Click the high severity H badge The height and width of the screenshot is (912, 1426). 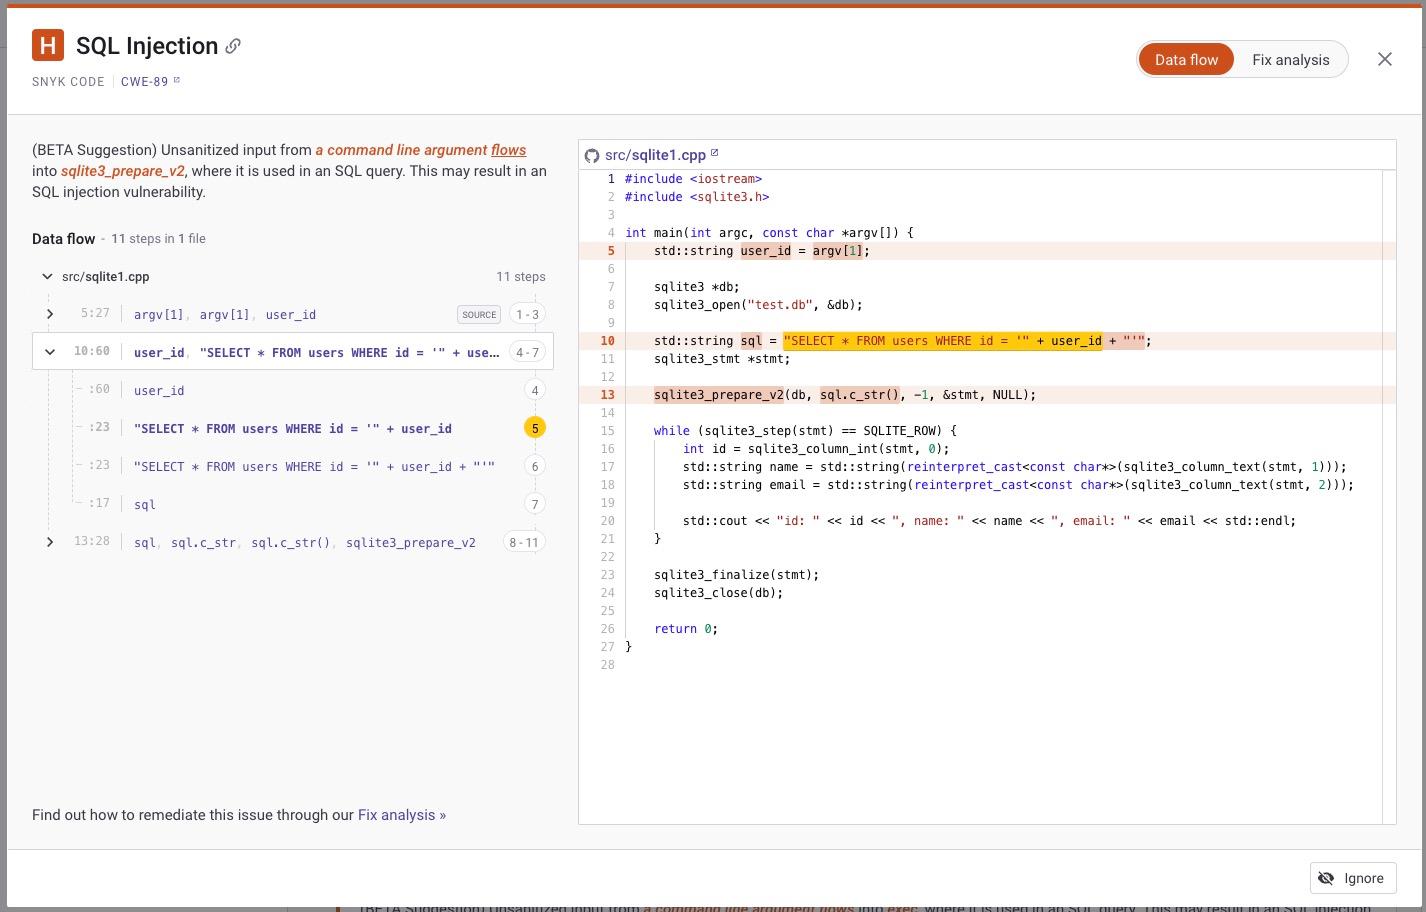coord(48,45)
